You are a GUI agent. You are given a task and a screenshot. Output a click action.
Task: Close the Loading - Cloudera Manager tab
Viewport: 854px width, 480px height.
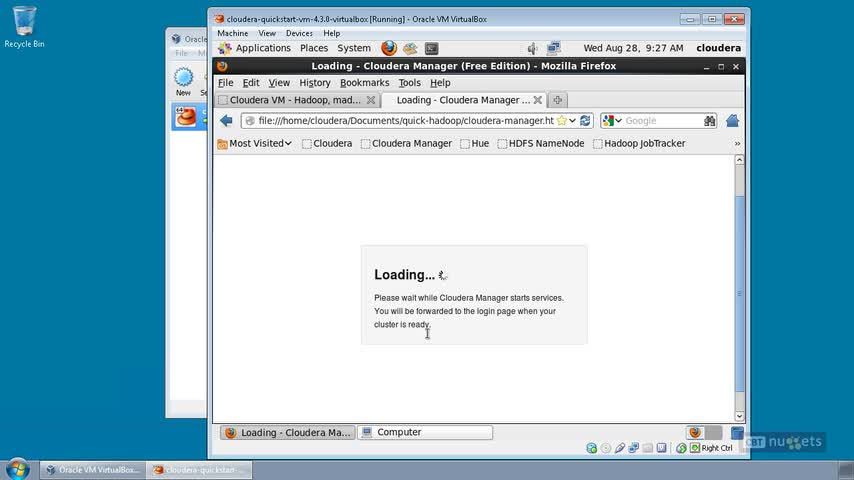pos(538,100)
